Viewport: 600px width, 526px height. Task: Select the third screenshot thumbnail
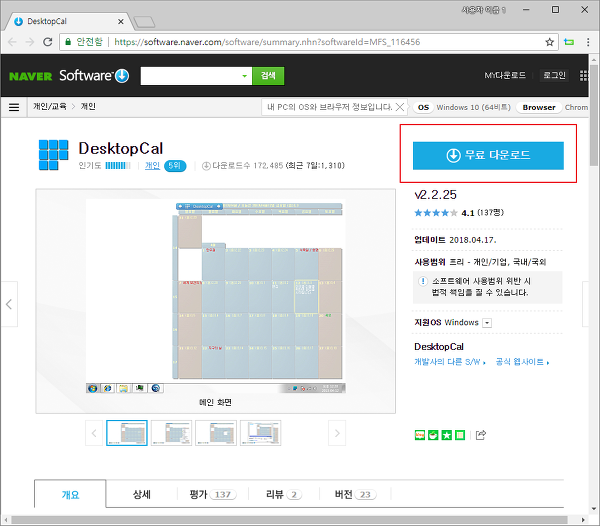click(x=216, y=433)
